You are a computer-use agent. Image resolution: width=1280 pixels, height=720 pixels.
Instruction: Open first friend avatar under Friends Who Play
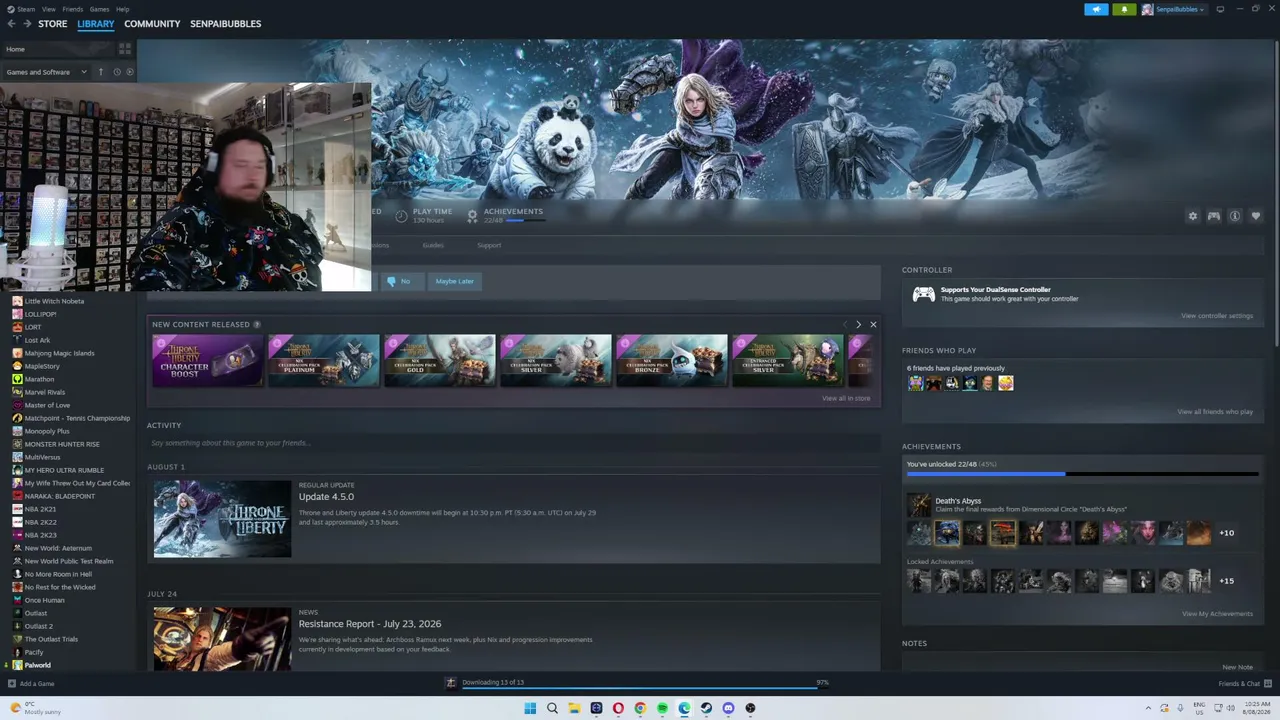[915, 383]
